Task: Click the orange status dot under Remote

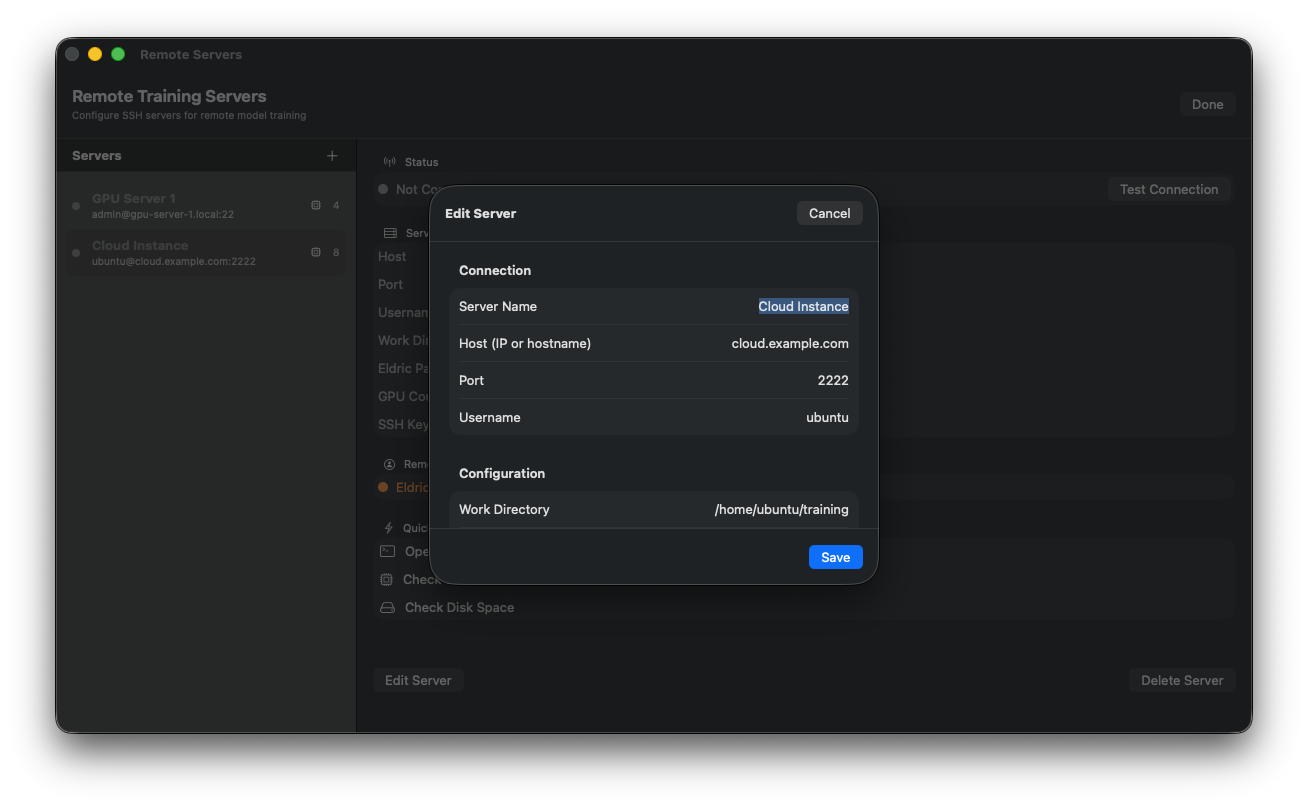Action: pyautogui.click(x=383, y=487)
